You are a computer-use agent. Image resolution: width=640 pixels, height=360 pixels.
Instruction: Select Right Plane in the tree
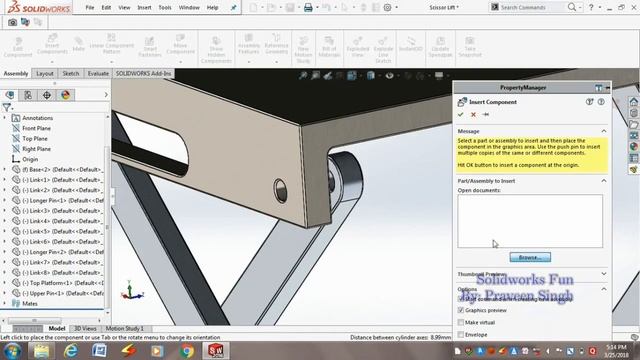click(x=36, y=149)
